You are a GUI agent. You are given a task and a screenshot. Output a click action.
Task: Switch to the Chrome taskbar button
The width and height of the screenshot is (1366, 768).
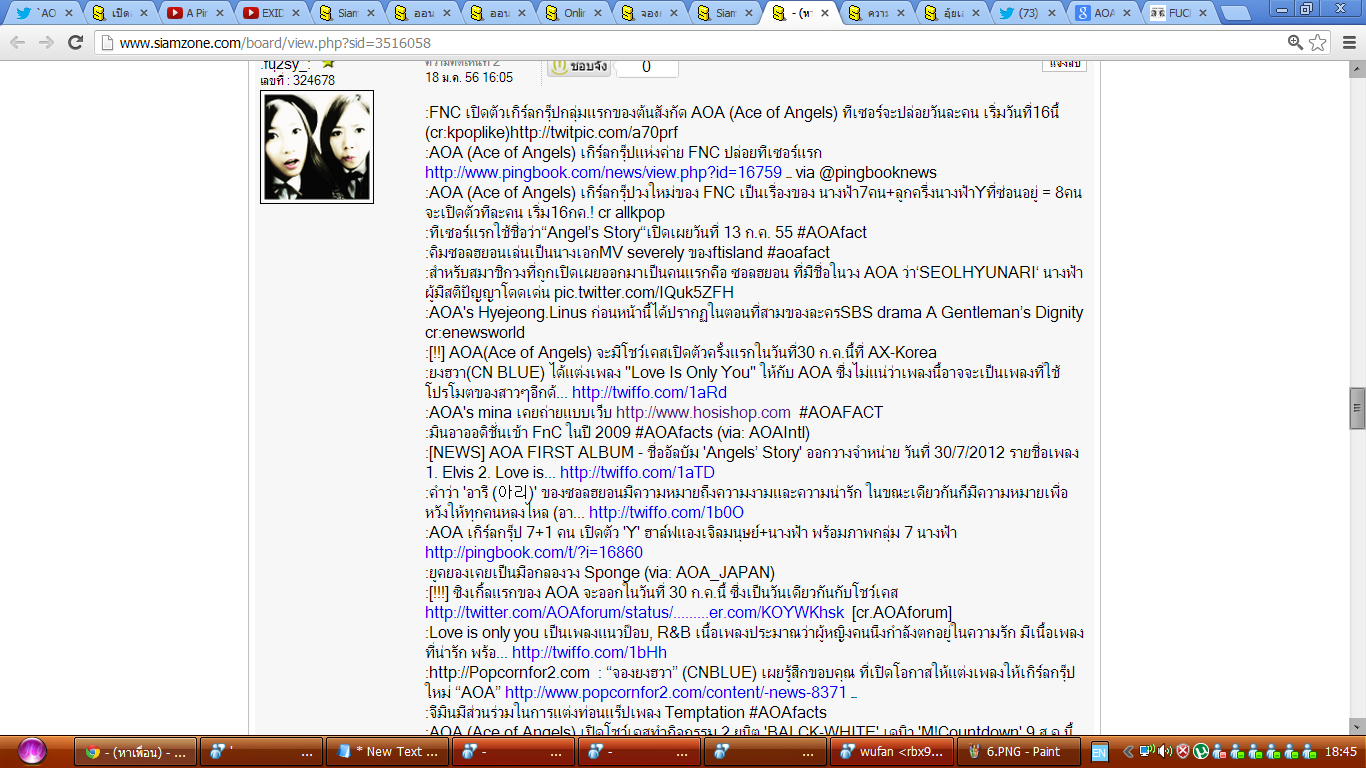135,752
